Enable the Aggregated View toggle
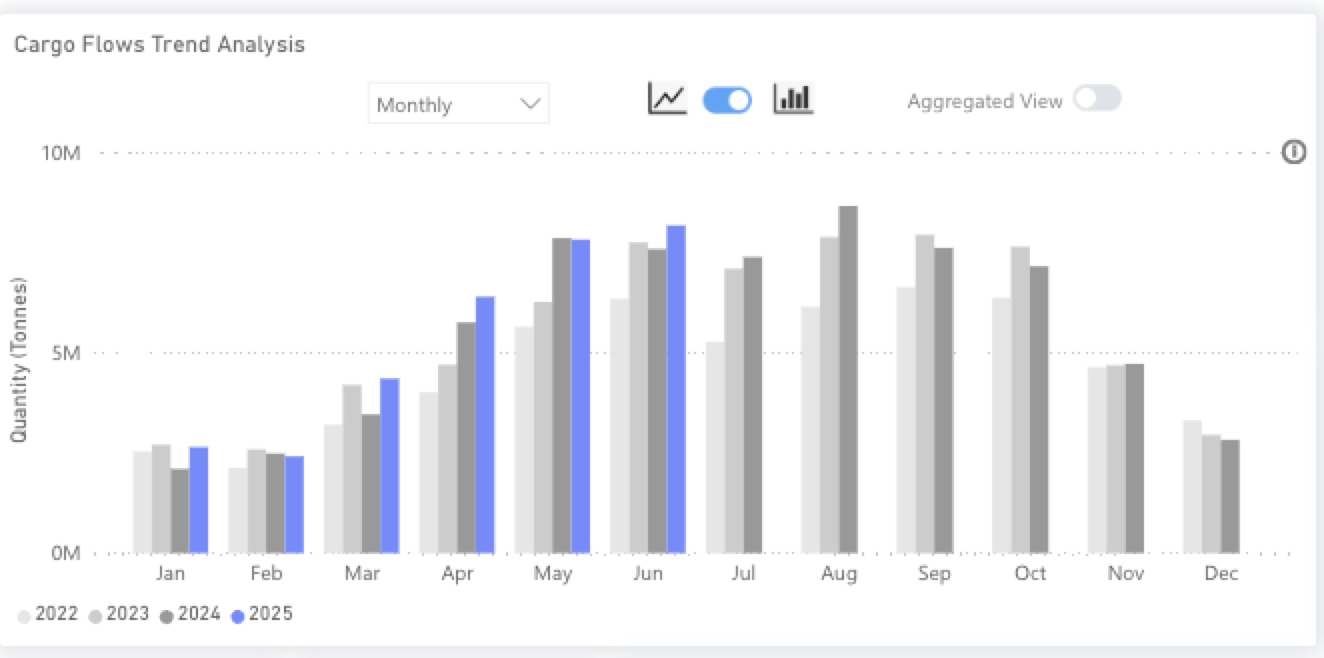 [x=1097, y=98]
